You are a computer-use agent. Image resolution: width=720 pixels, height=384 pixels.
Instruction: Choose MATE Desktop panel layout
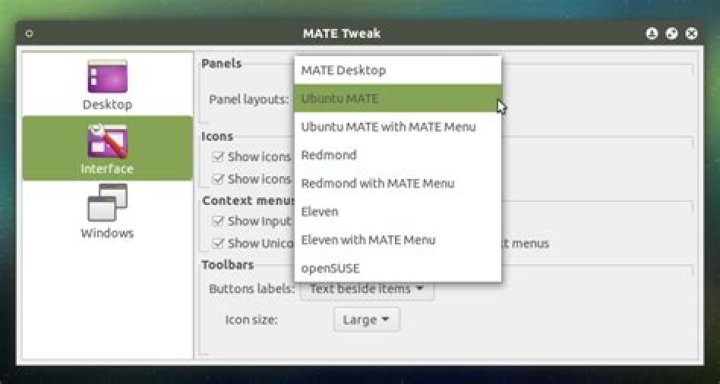398,70
